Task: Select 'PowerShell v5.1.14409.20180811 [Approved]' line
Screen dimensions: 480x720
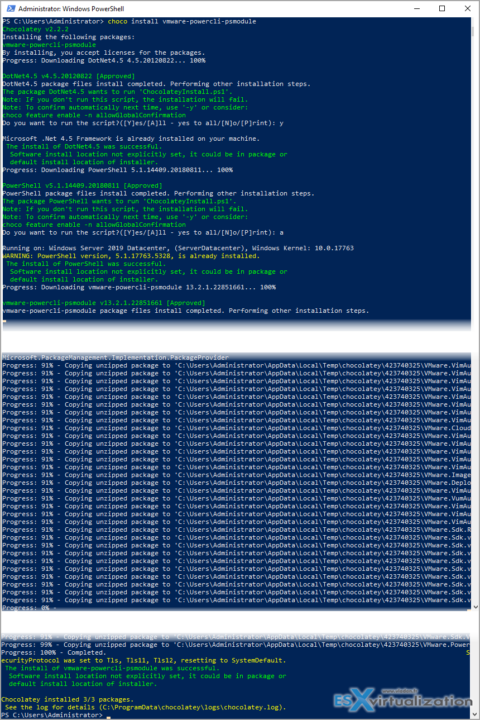Action: pyautogui.click(x=82, y=186)
